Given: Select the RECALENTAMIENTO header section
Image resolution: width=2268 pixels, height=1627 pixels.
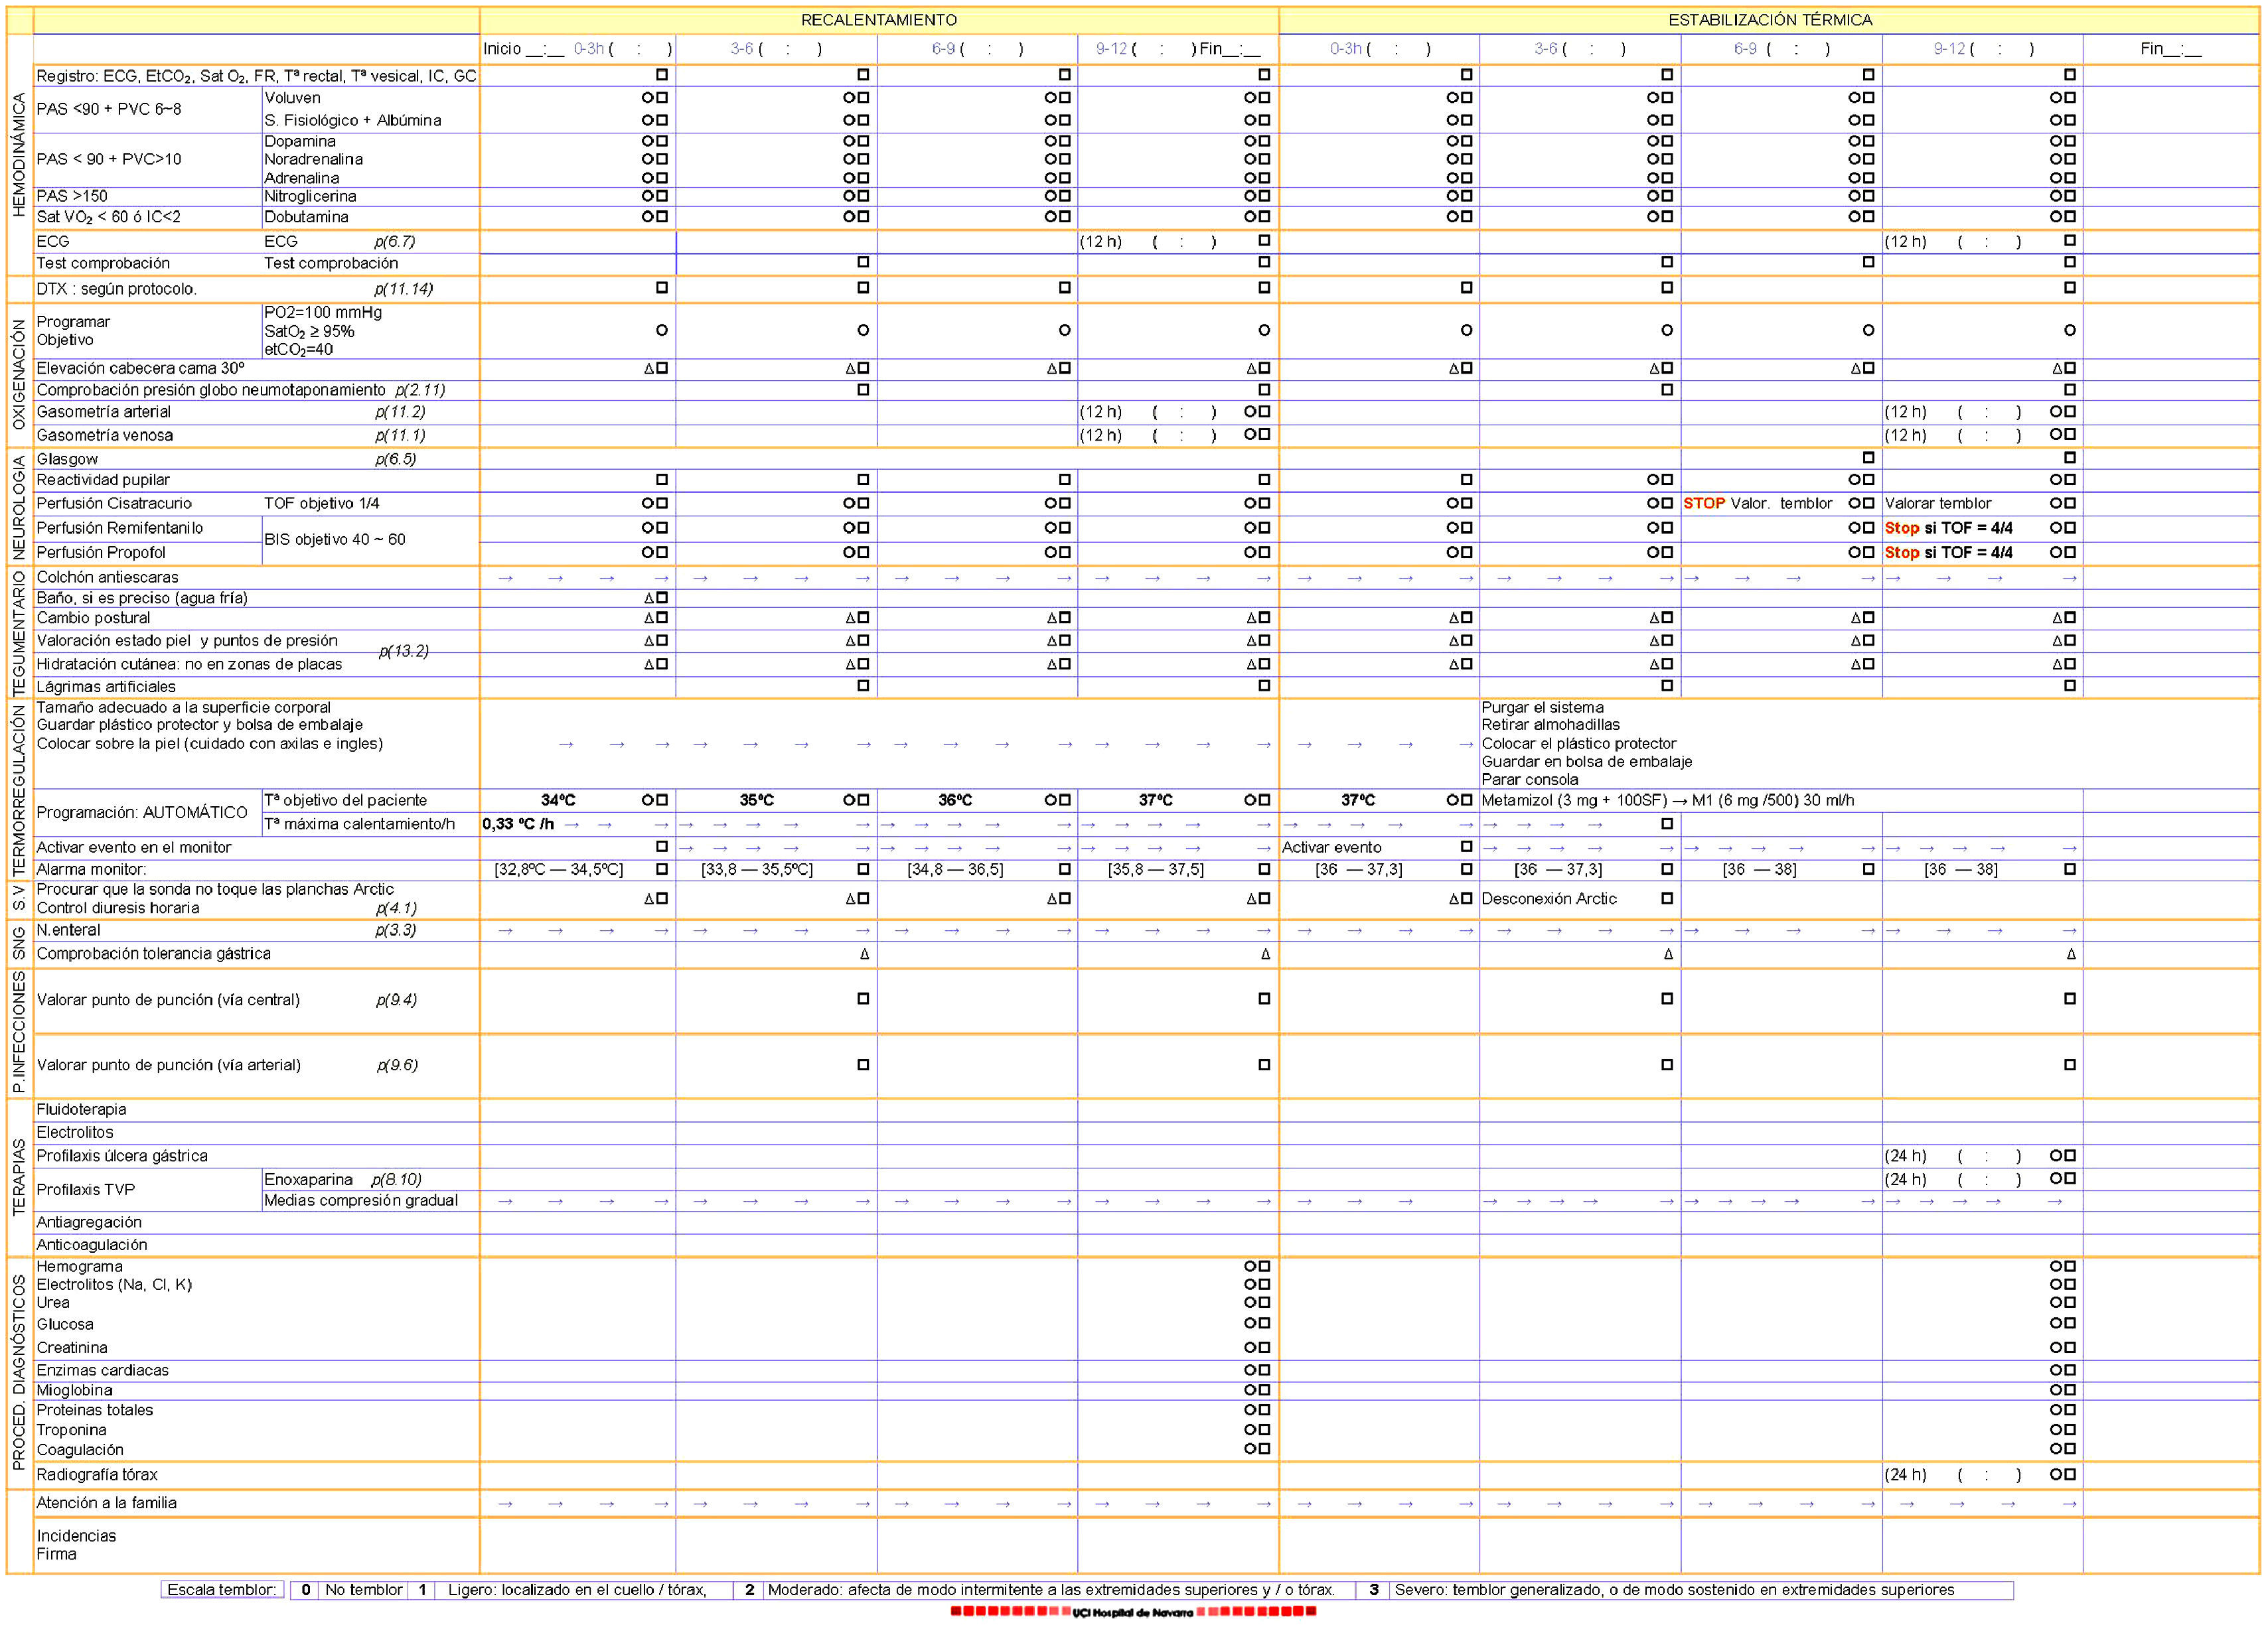Looking at the screenshot, I should click(878, 20).
